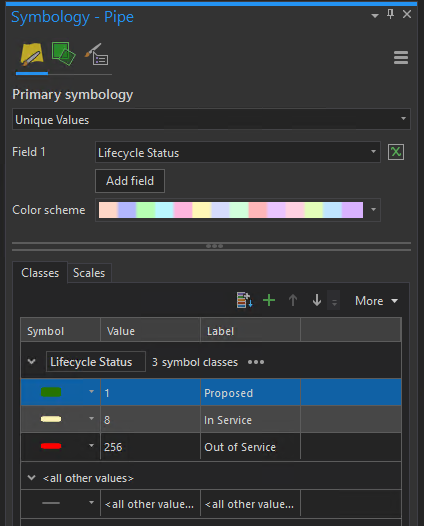This screenshot has width=424, height=526.
Task: Select the Classes tab
Action: [x=40, y=273]
